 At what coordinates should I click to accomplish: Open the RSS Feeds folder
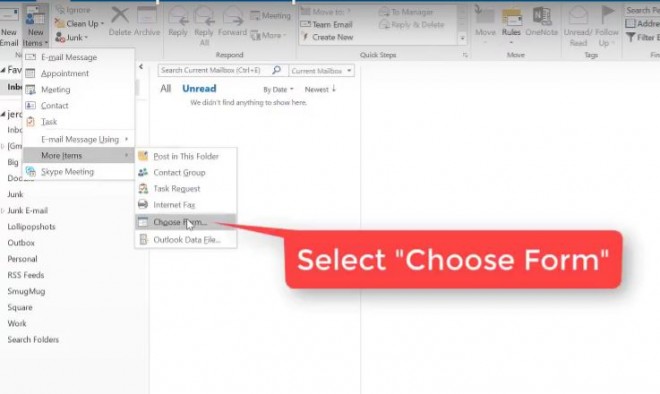pos(26,275)
